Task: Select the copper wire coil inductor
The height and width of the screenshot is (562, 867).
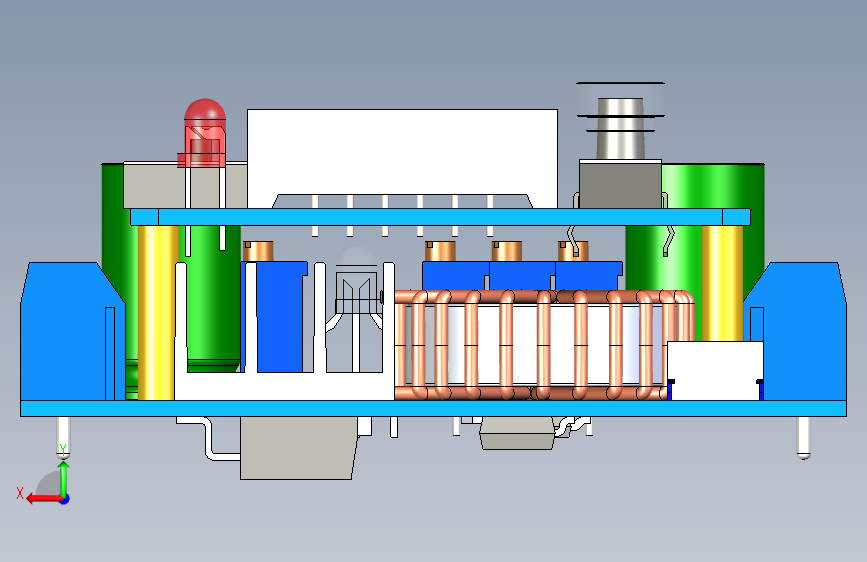Action: (x=545, y=345)
